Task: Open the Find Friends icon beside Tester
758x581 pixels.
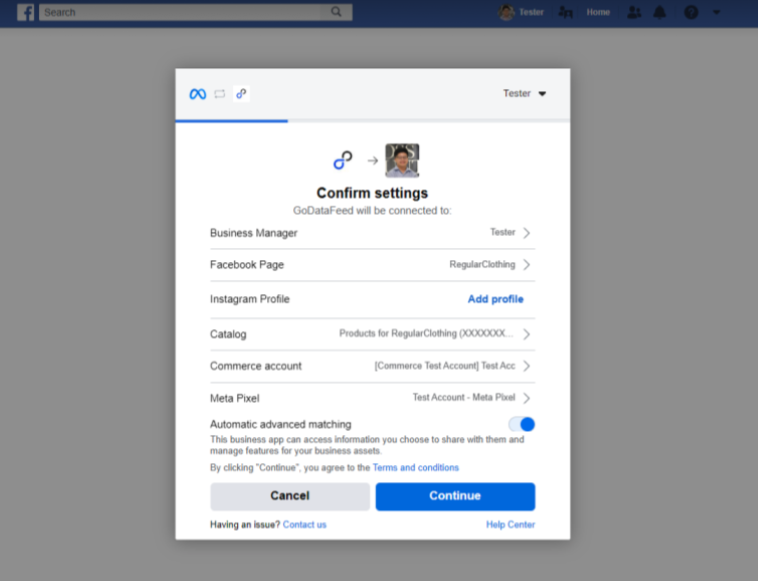Action: tap(565, 12)
